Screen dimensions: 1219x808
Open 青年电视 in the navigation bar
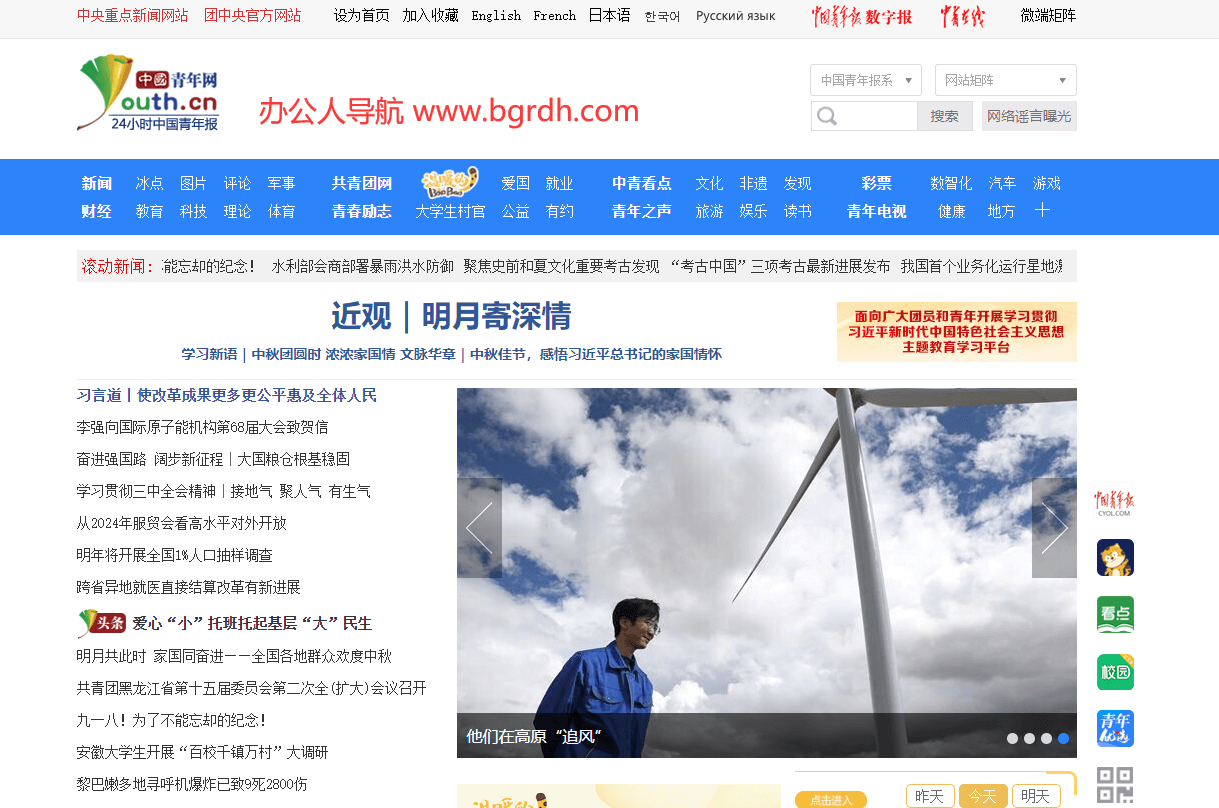pos(876,211)
